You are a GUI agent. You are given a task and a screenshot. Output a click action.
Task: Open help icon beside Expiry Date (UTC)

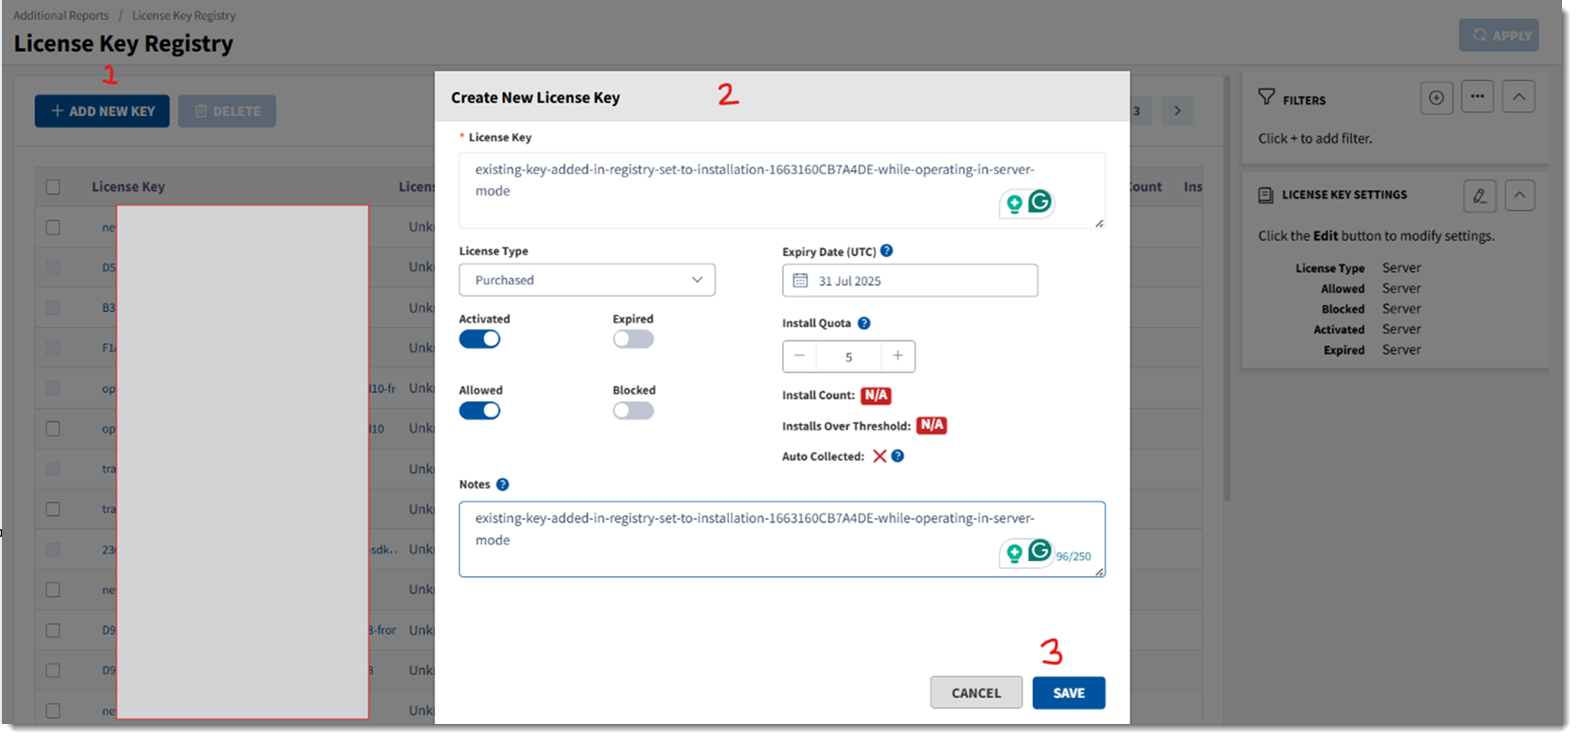click(x=887, y=251)
